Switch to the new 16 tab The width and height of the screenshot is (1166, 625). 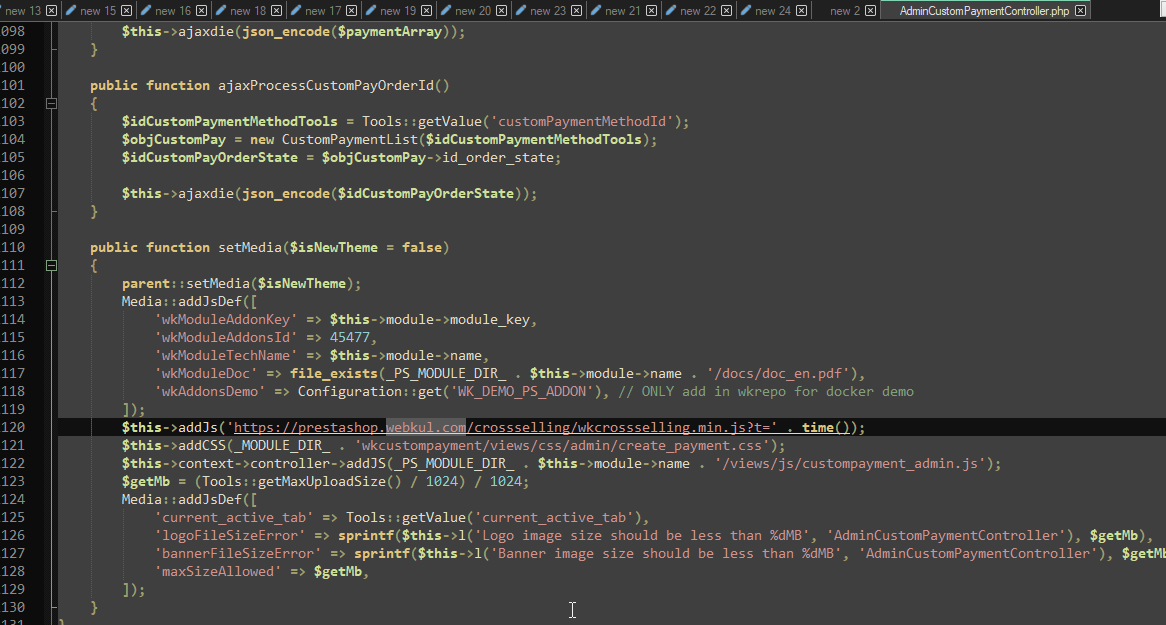[x=173, y=10]
